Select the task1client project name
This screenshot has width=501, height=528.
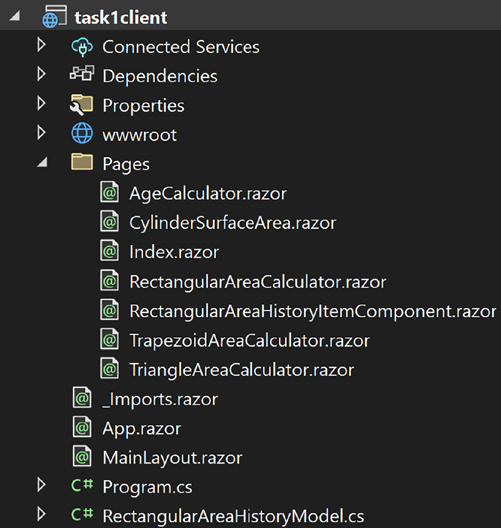[x=121, y=18]
